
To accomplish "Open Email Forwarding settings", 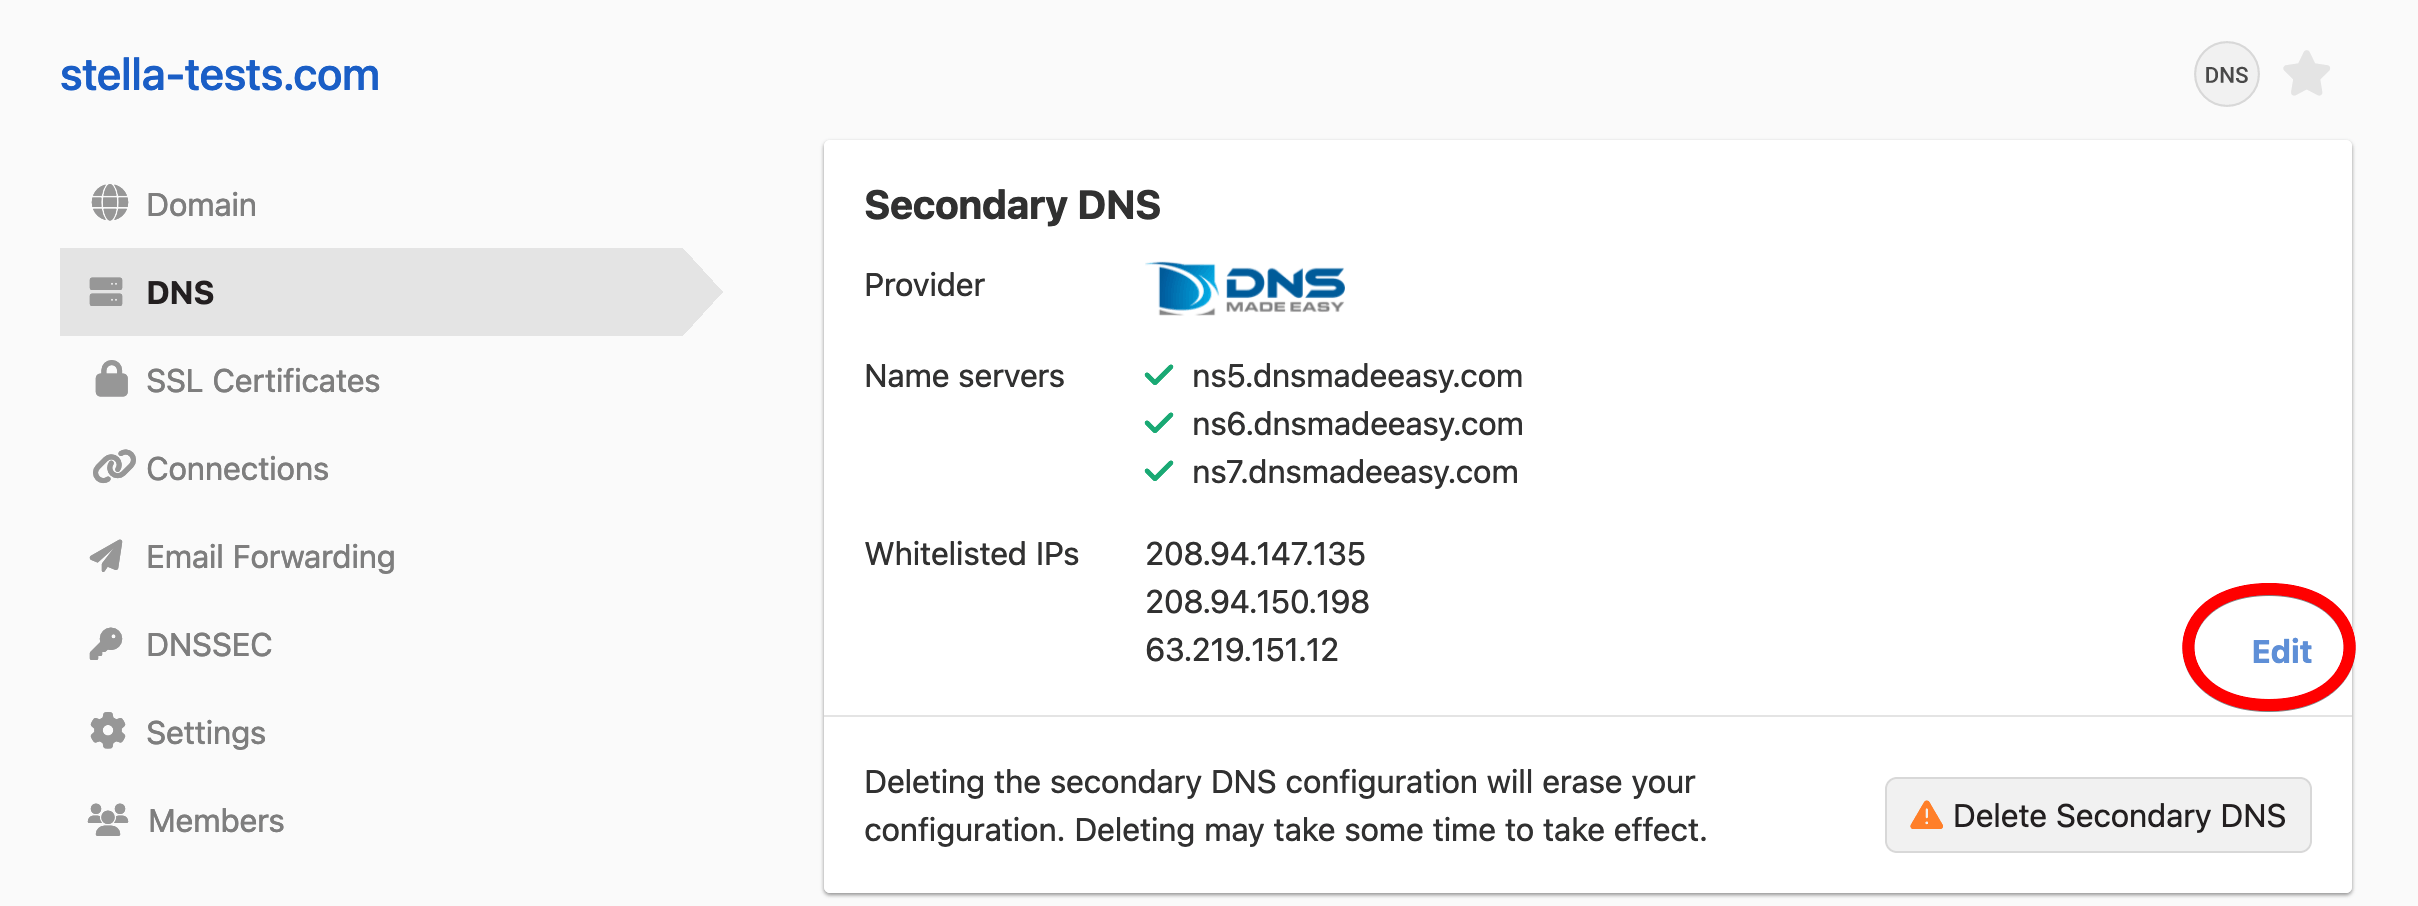I will [270, 557].
